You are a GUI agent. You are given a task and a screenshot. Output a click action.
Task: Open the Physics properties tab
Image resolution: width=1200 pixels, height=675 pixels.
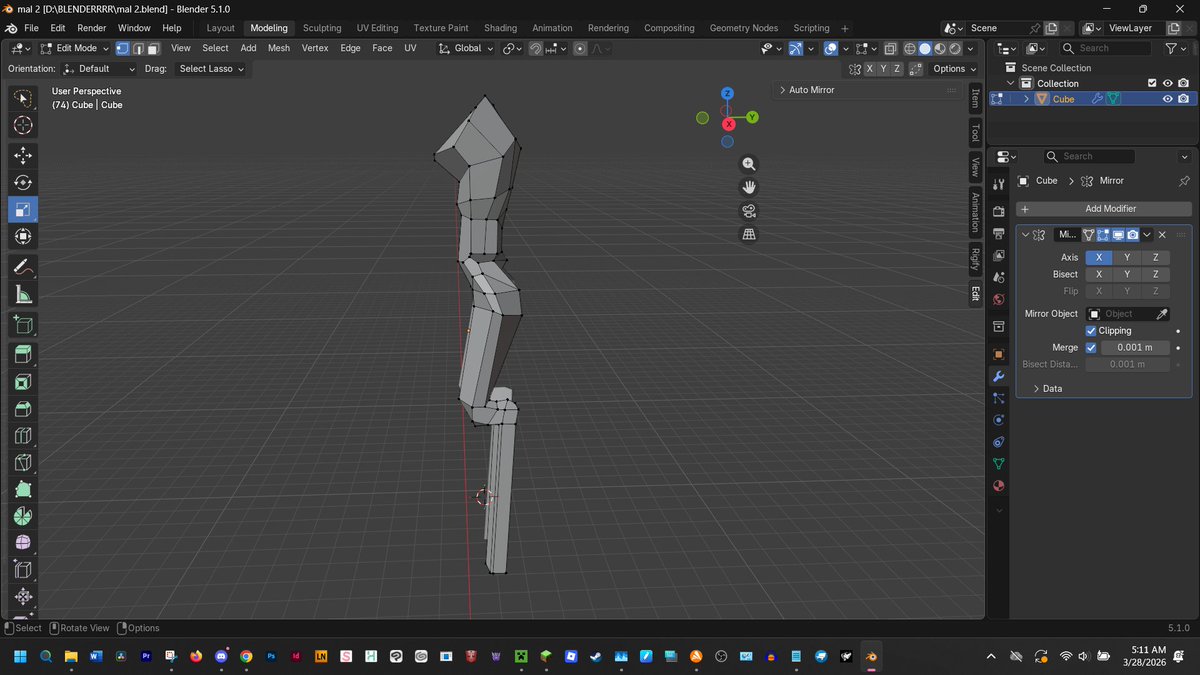coord(998,420)
